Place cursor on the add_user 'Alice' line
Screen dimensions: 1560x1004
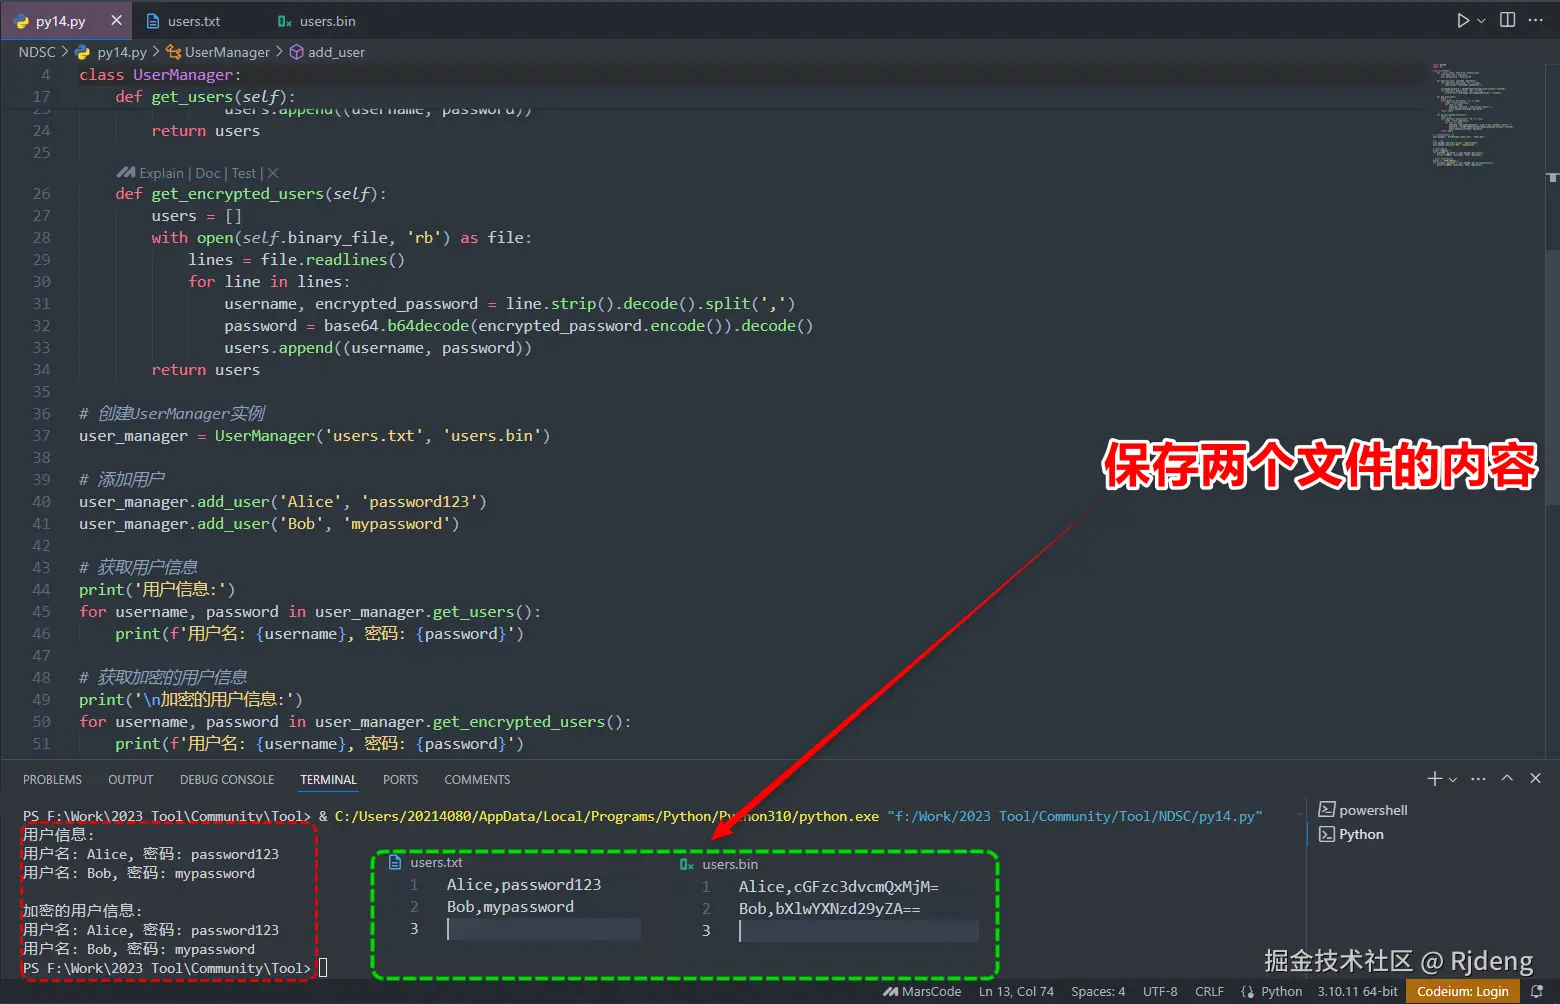283,502
